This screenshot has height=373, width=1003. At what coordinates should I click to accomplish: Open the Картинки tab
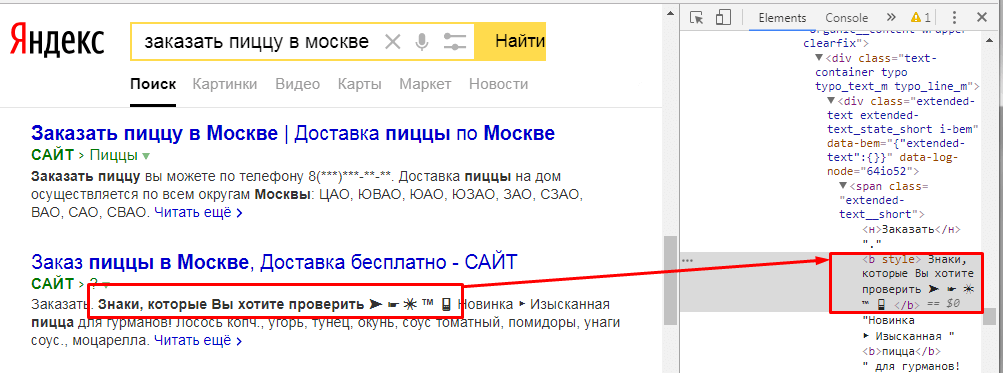[225, 84]
